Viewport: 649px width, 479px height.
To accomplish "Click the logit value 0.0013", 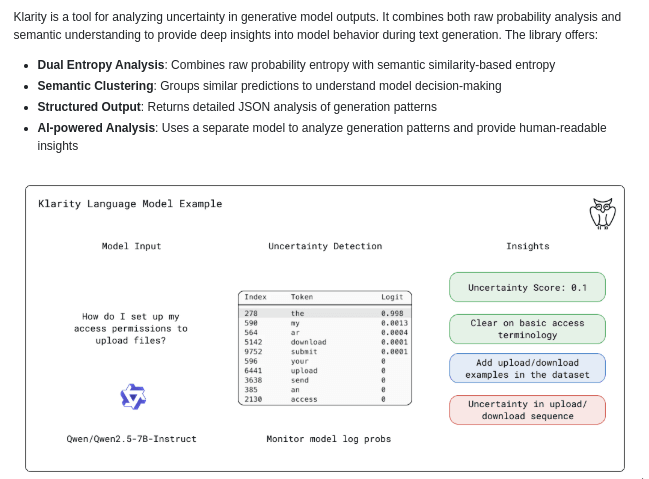I will tap(394, 323).
